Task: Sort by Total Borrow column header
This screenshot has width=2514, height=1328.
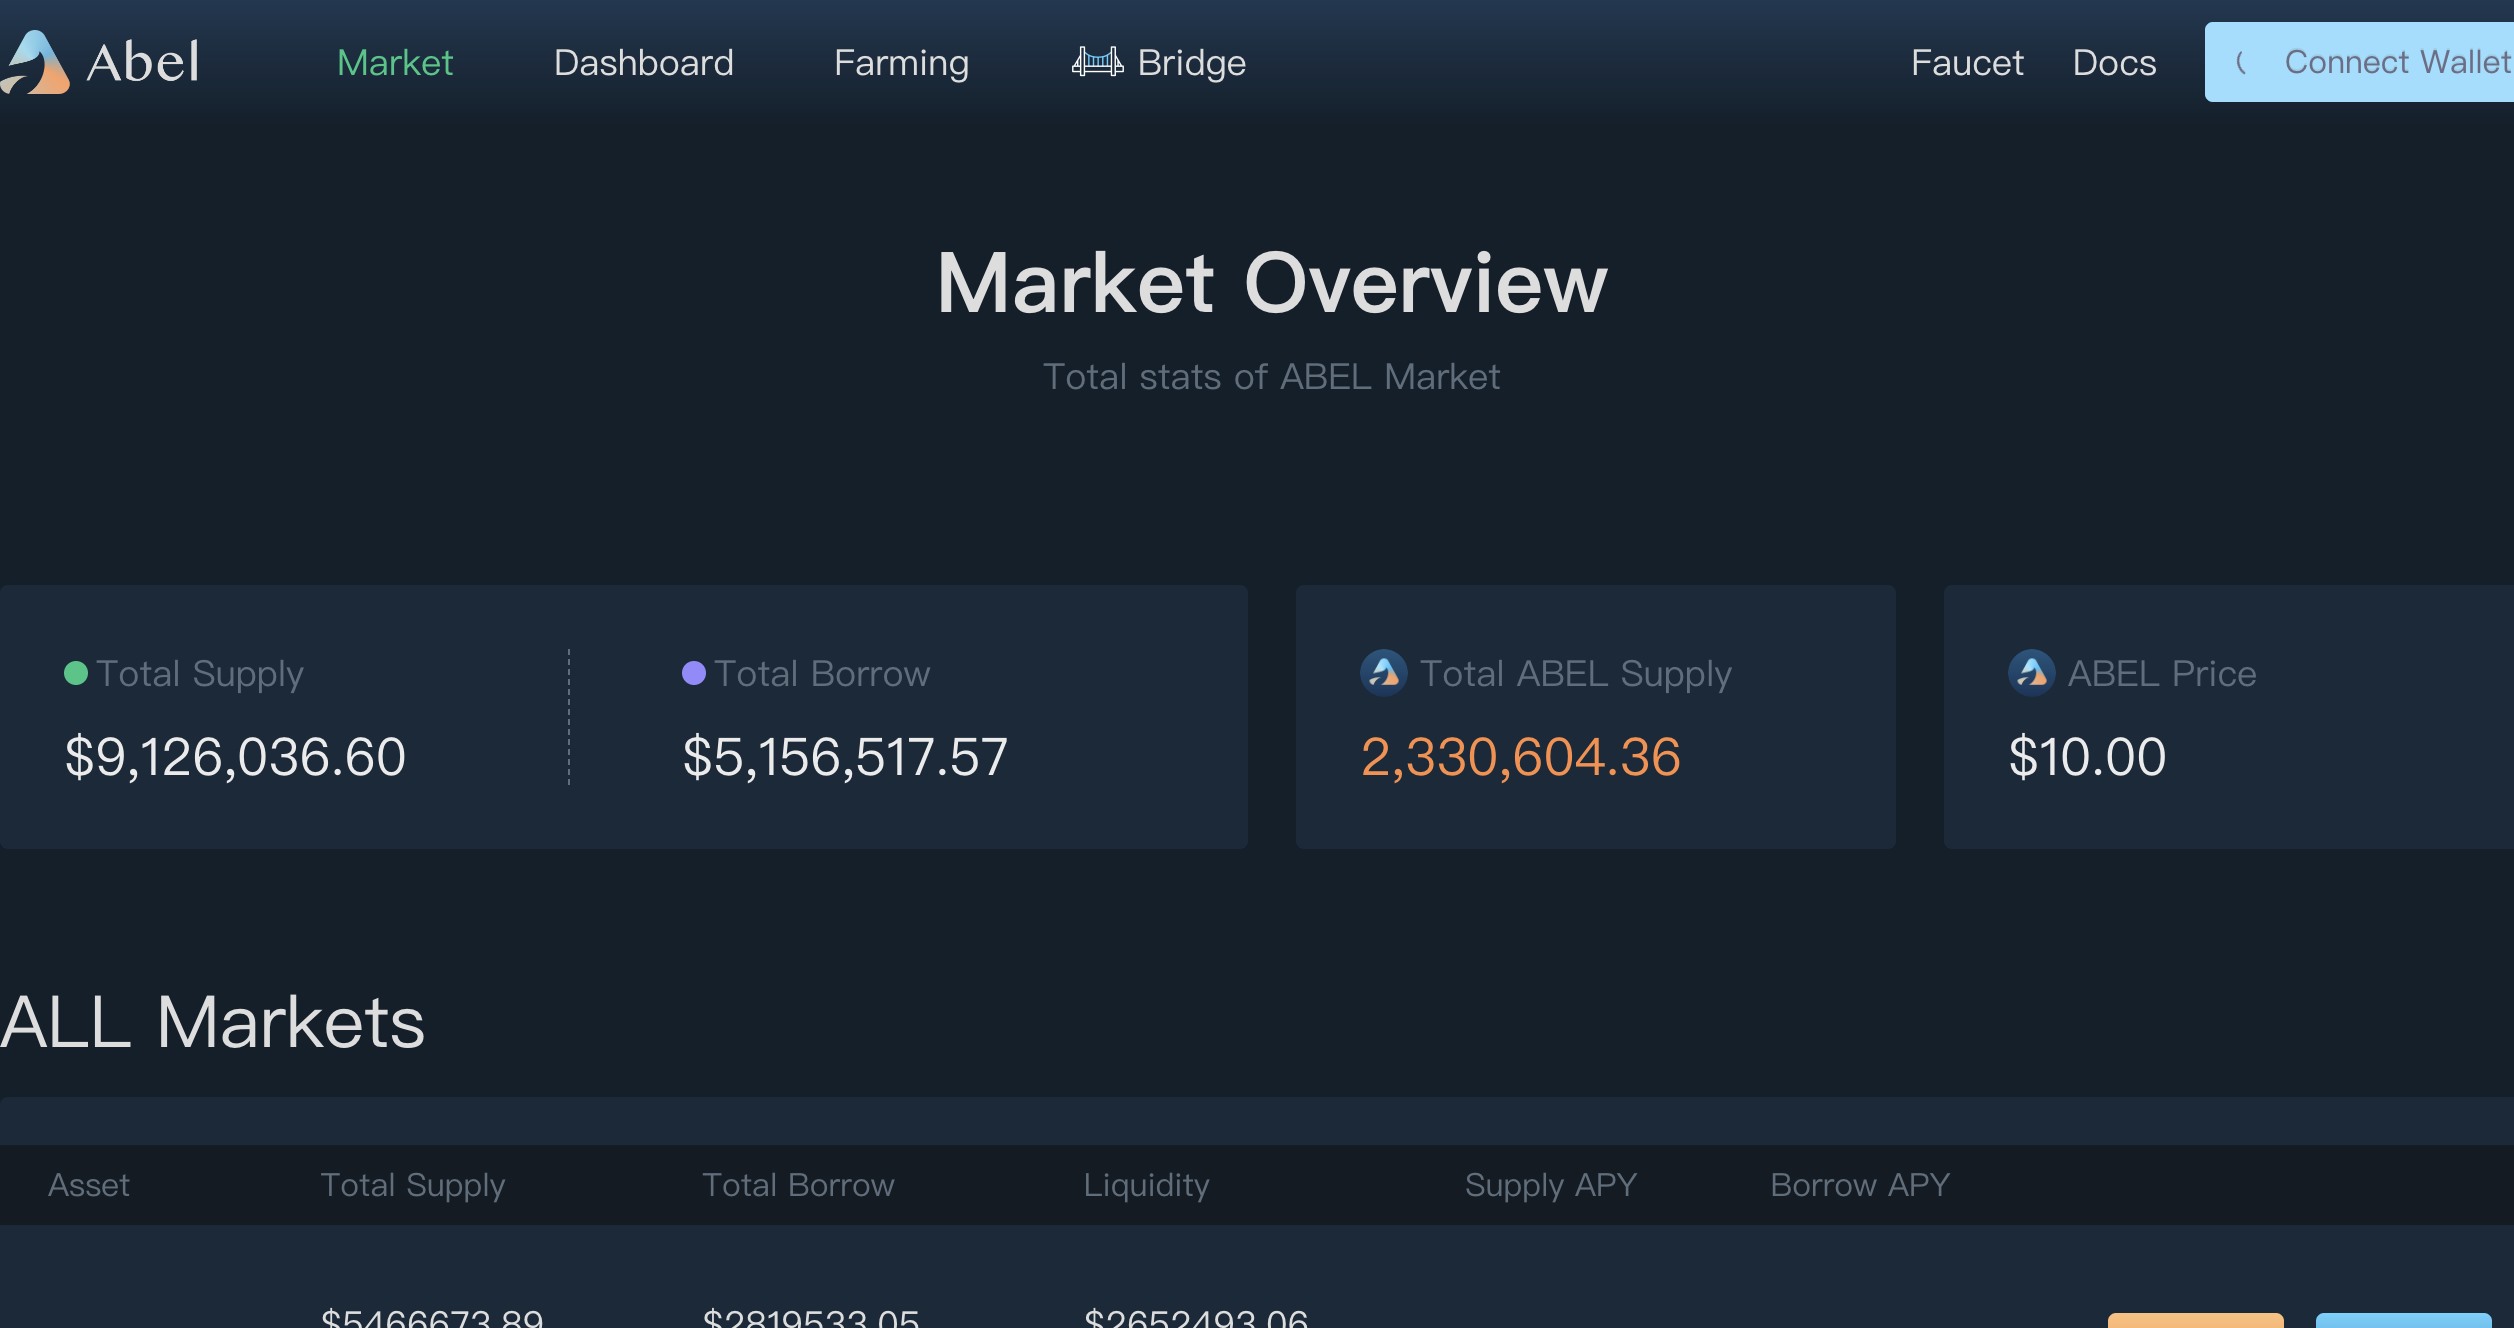Action: 798,1185
